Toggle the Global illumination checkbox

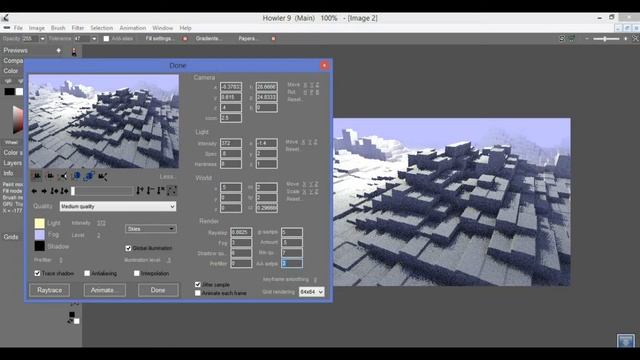pos(128,248)
